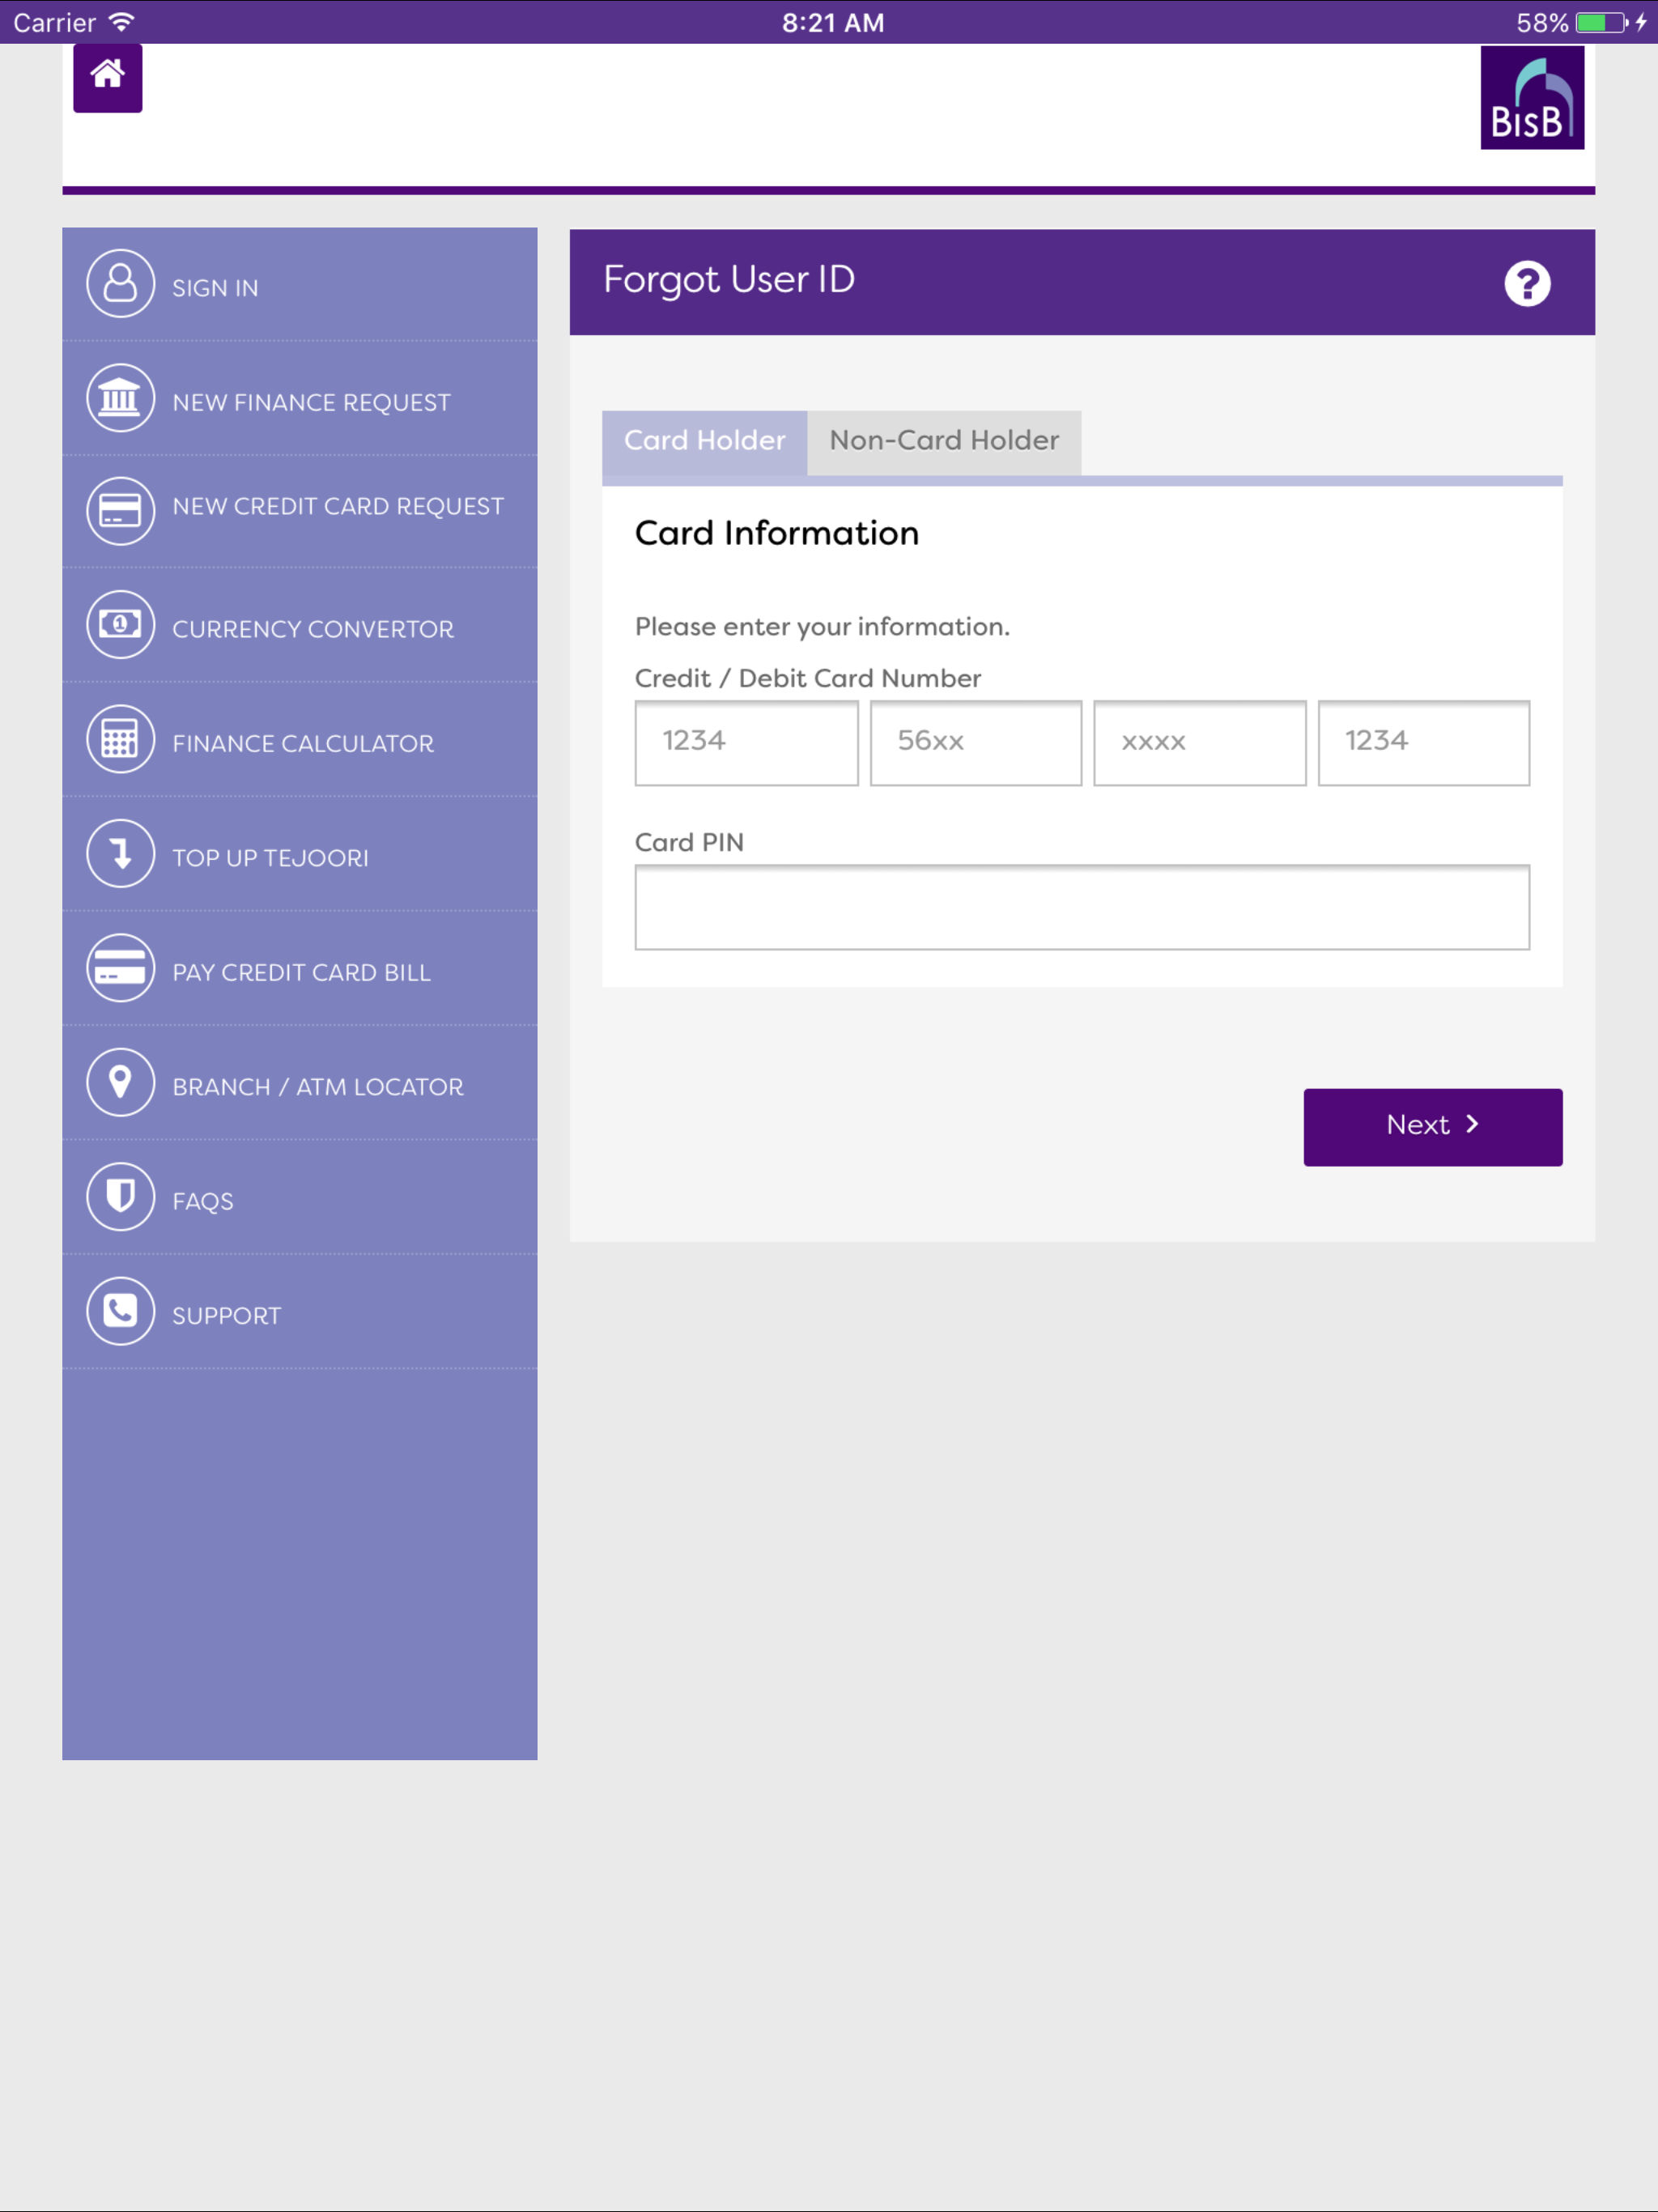Viewport: 1658px width, 2212px height.
Task: Tap the Sign In user icon
Action: tap(120, 284)
